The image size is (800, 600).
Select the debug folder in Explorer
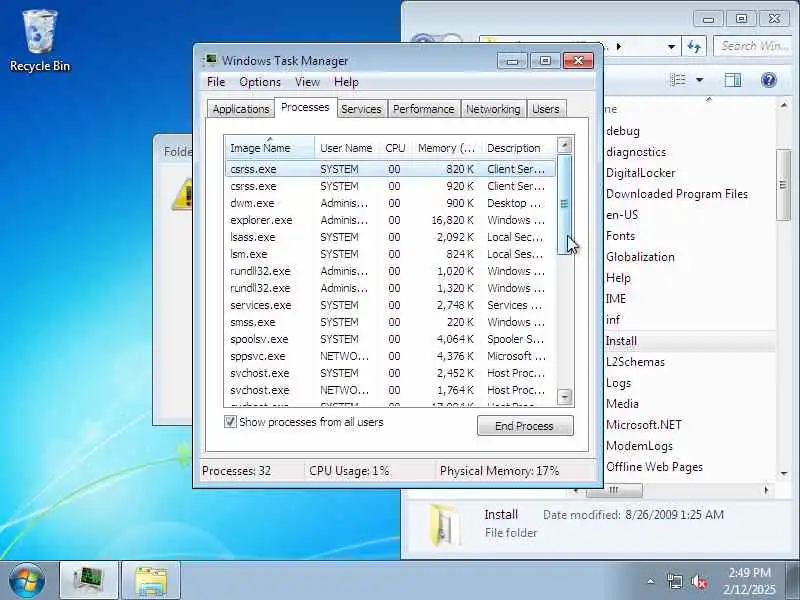(x=622, y=131)
